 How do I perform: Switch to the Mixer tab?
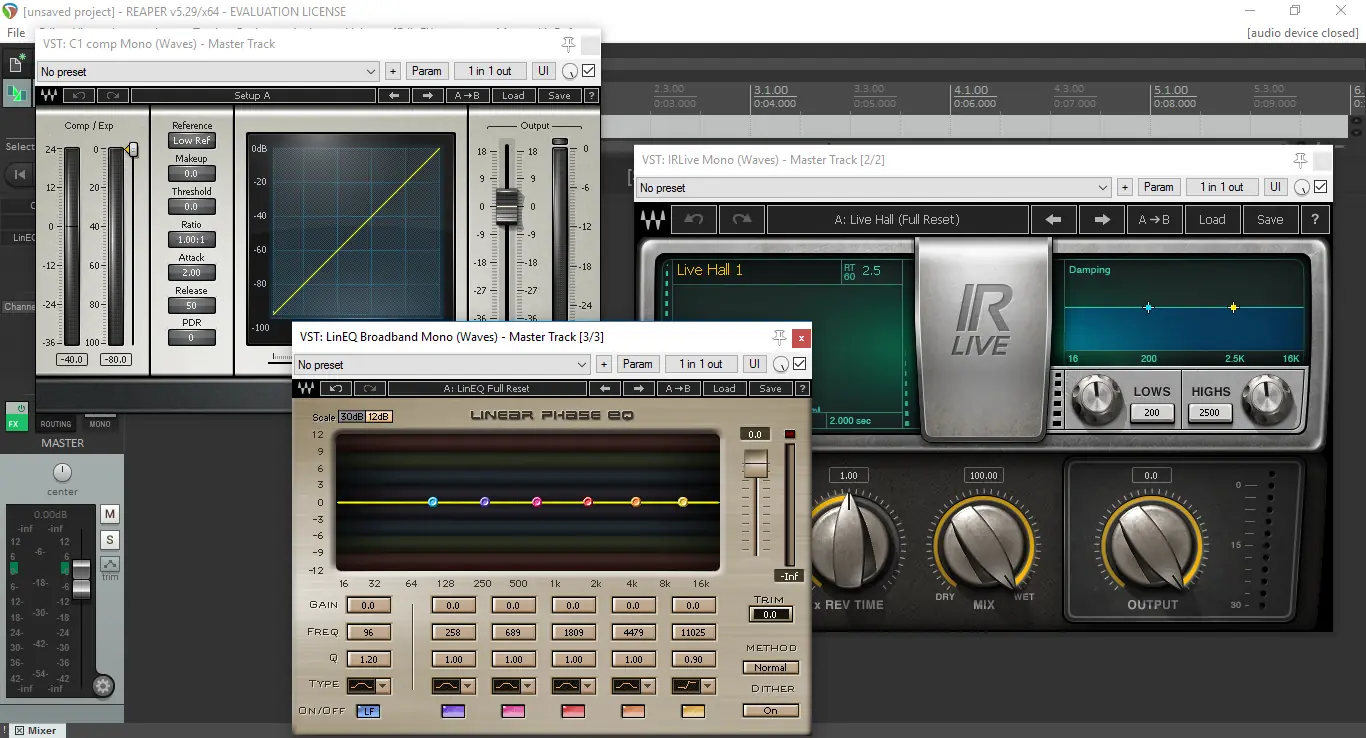coord(35,730)
